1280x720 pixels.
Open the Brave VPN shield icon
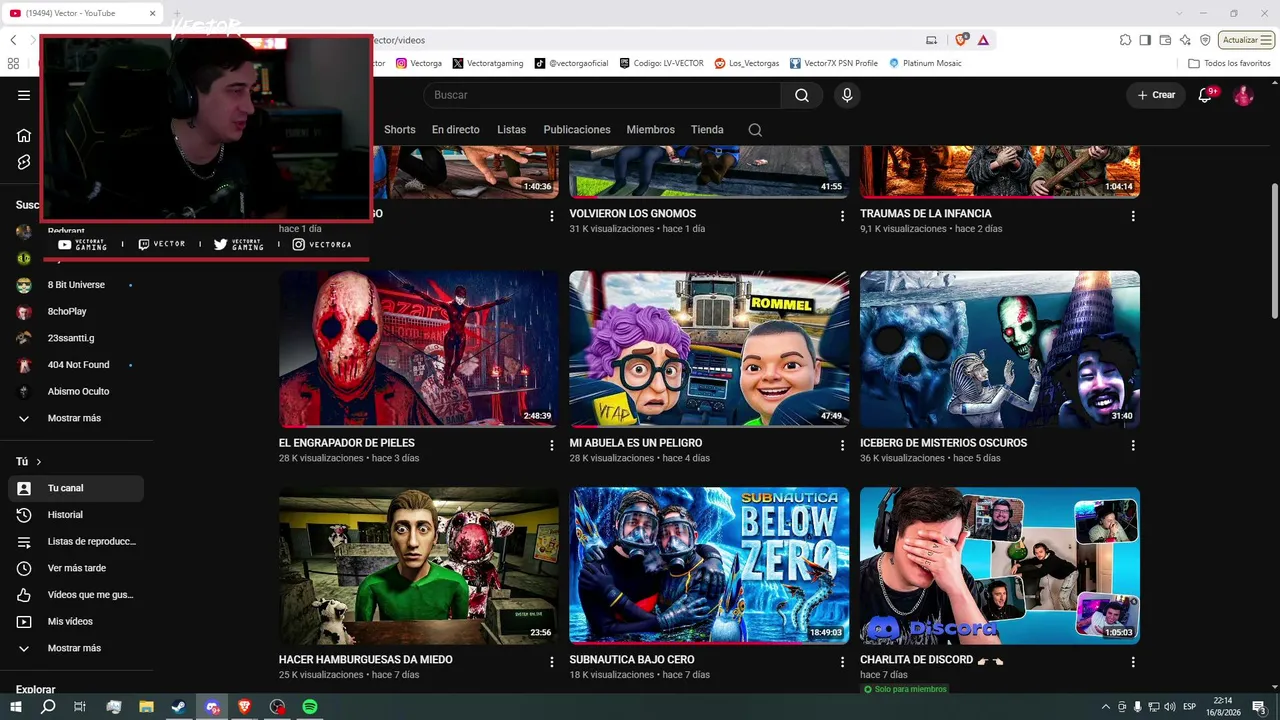point(1205,40)
